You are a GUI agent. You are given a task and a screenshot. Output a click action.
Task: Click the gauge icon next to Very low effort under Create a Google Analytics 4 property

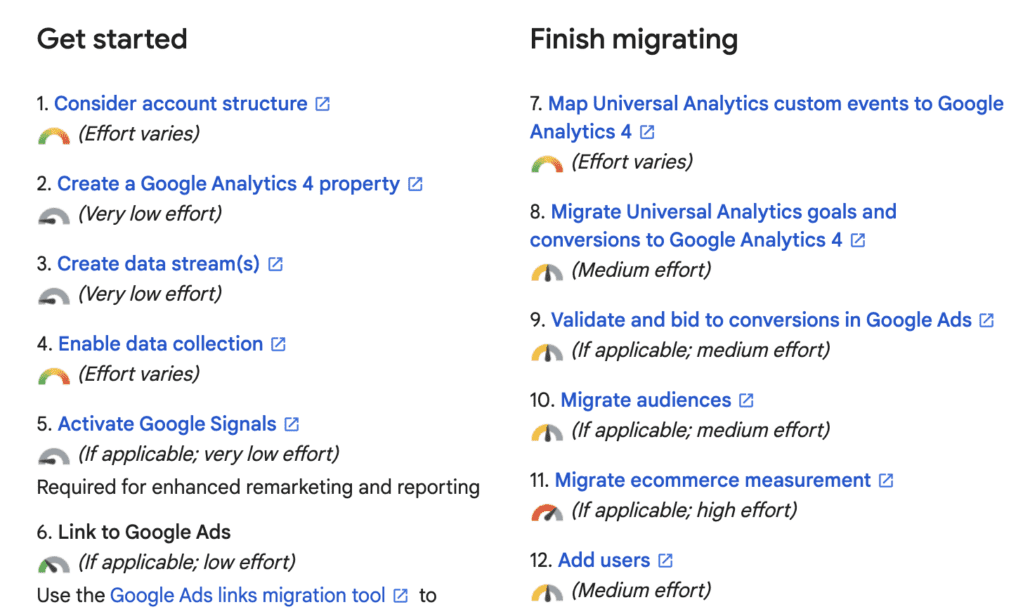point(54,216)
